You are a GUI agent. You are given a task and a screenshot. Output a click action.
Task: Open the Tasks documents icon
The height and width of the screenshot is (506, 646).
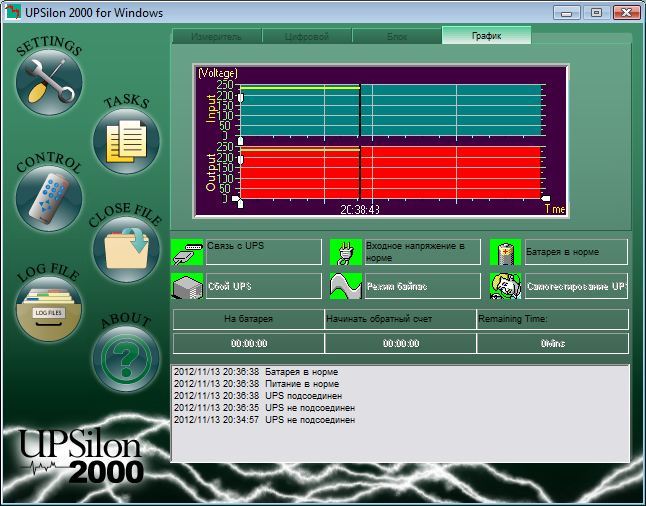126,141
